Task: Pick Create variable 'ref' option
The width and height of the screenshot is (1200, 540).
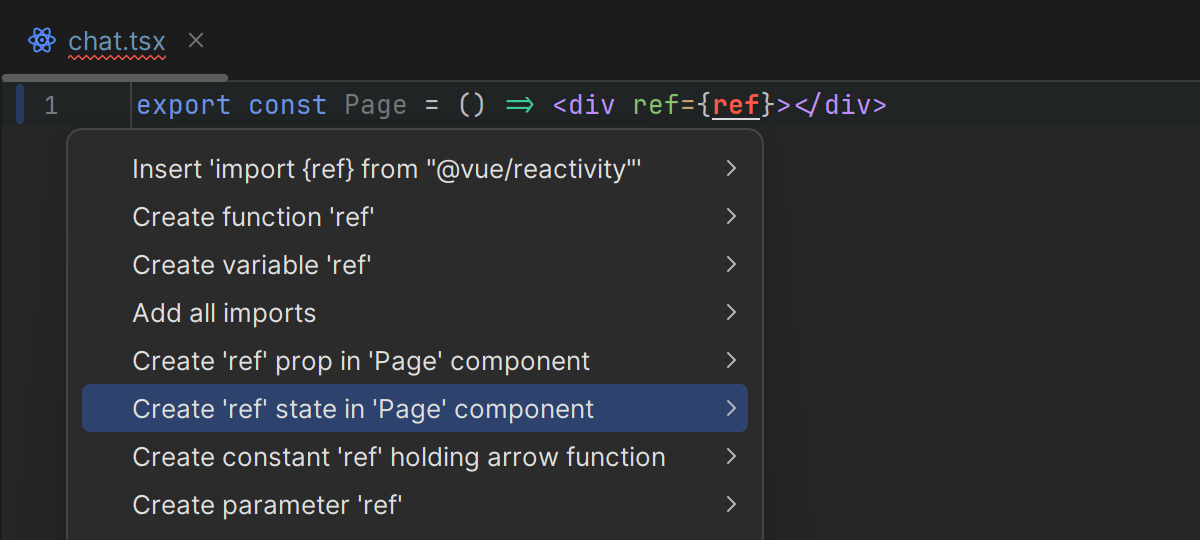Action: pos(252,265)
